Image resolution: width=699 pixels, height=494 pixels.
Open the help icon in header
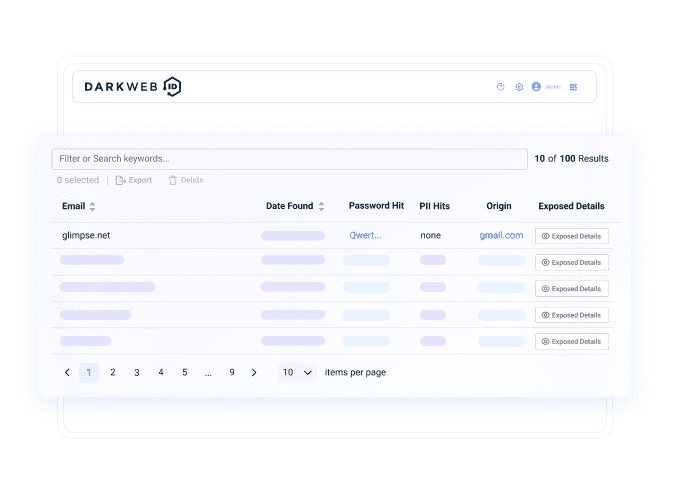click(x=501, y=87)
